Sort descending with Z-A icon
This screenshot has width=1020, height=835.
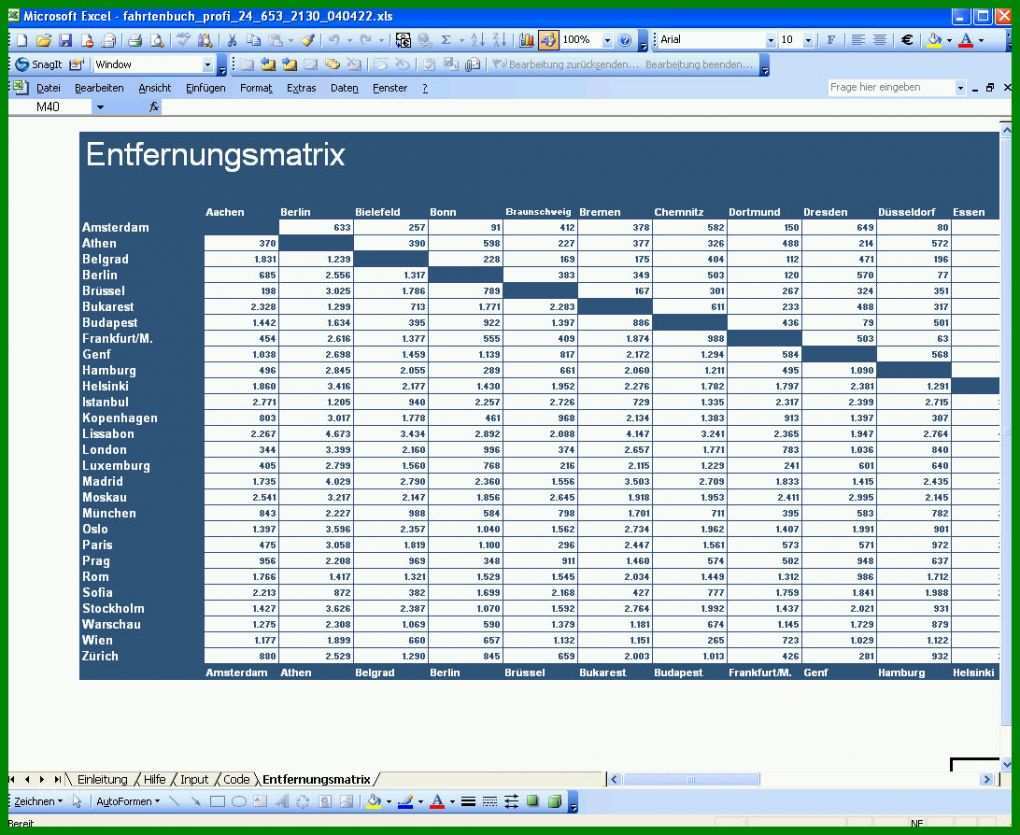click(x=500, y=40)
